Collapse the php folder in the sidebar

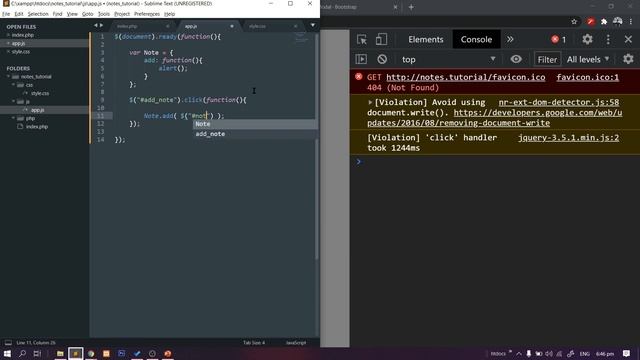(13, 118)
